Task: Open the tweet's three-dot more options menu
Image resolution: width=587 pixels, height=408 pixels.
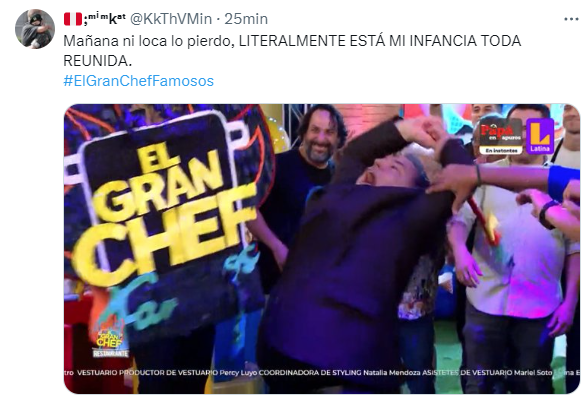Action: (x=571, y=19)
